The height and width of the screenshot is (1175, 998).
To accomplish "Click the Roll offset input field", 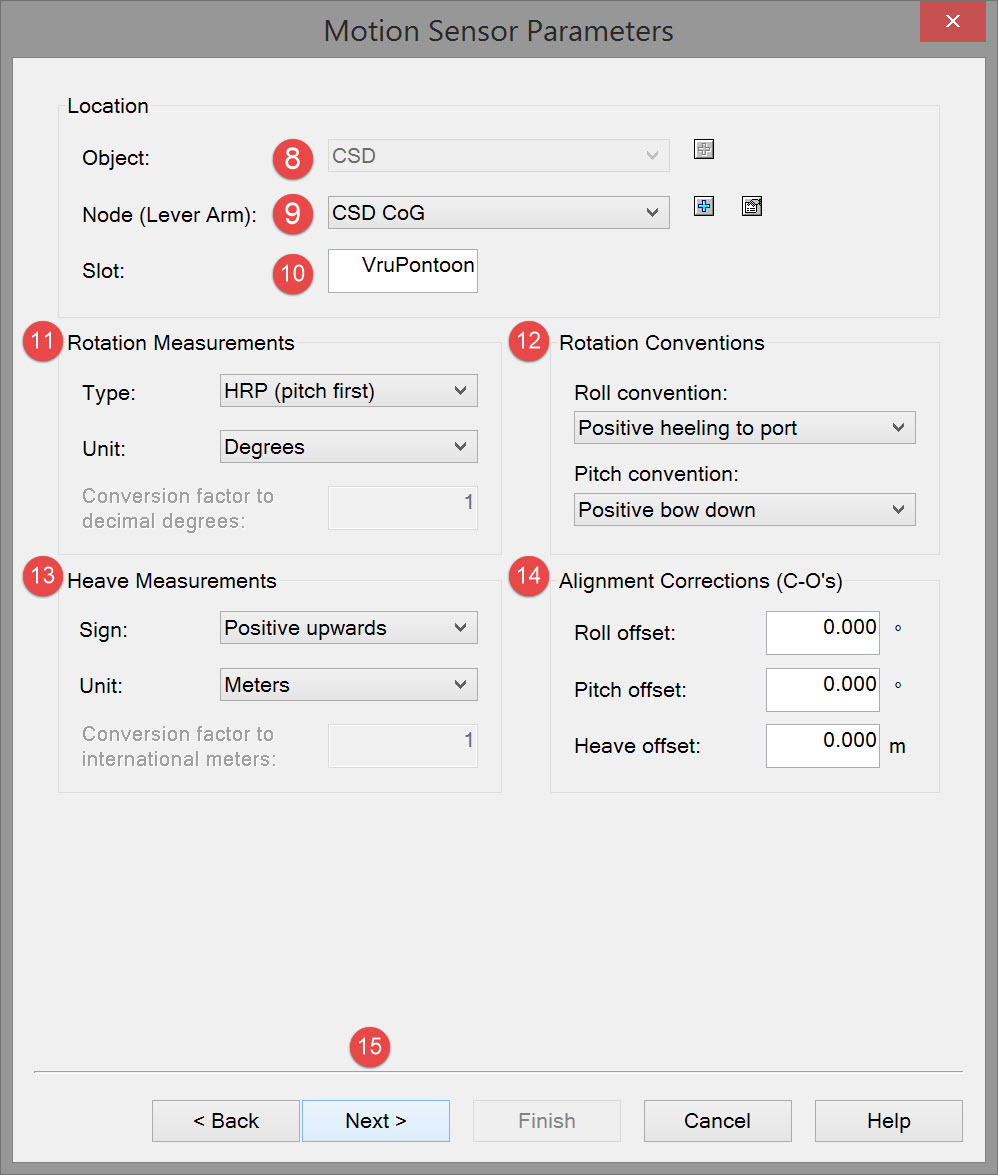I will tap(822, 633).
